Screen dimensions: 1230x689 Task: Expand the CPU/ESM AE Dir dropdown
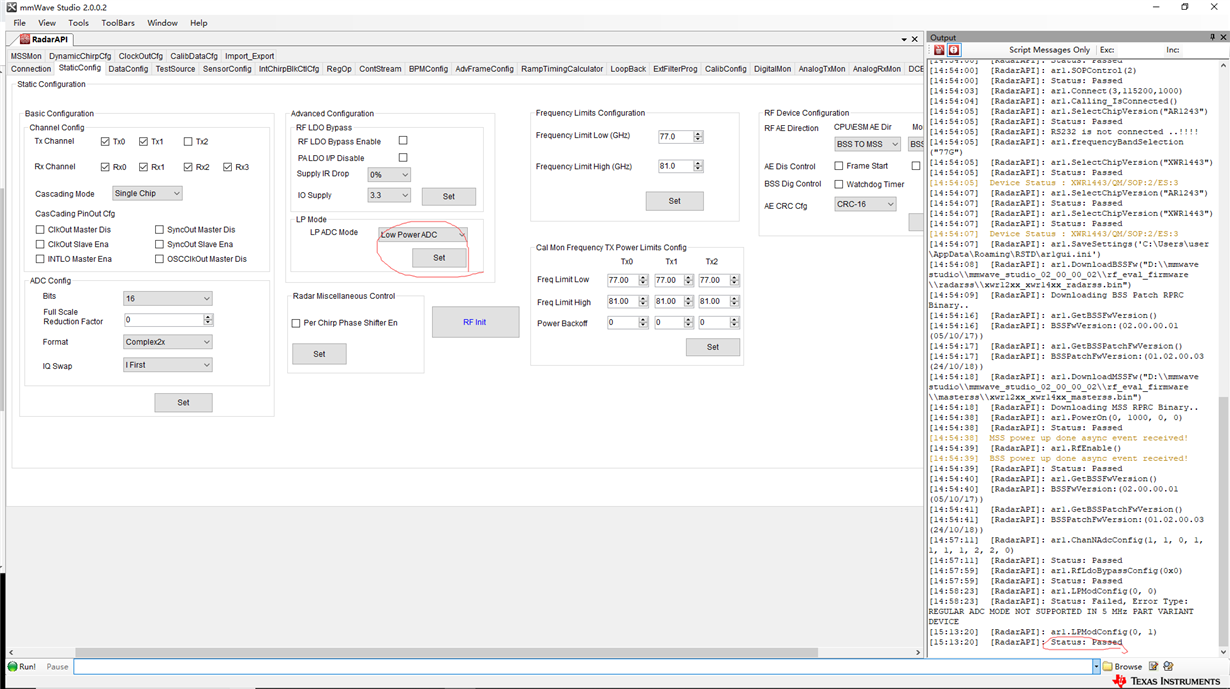(x=867, y=144)
